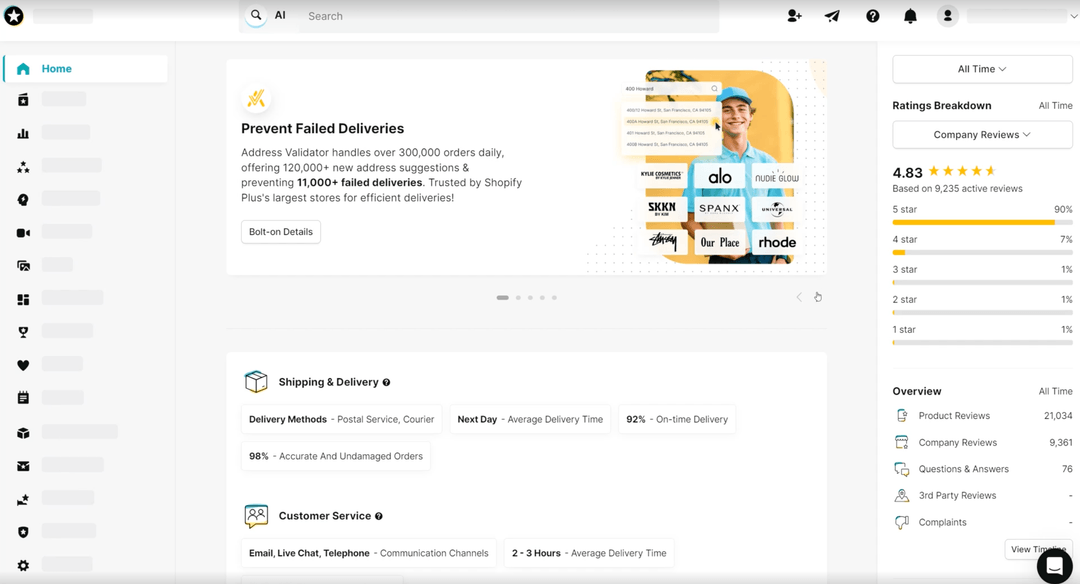Open the video camera icon in sidebar
Image resolution: width=1080 pixels, height=584 pixels.
(x=23, y=233)
